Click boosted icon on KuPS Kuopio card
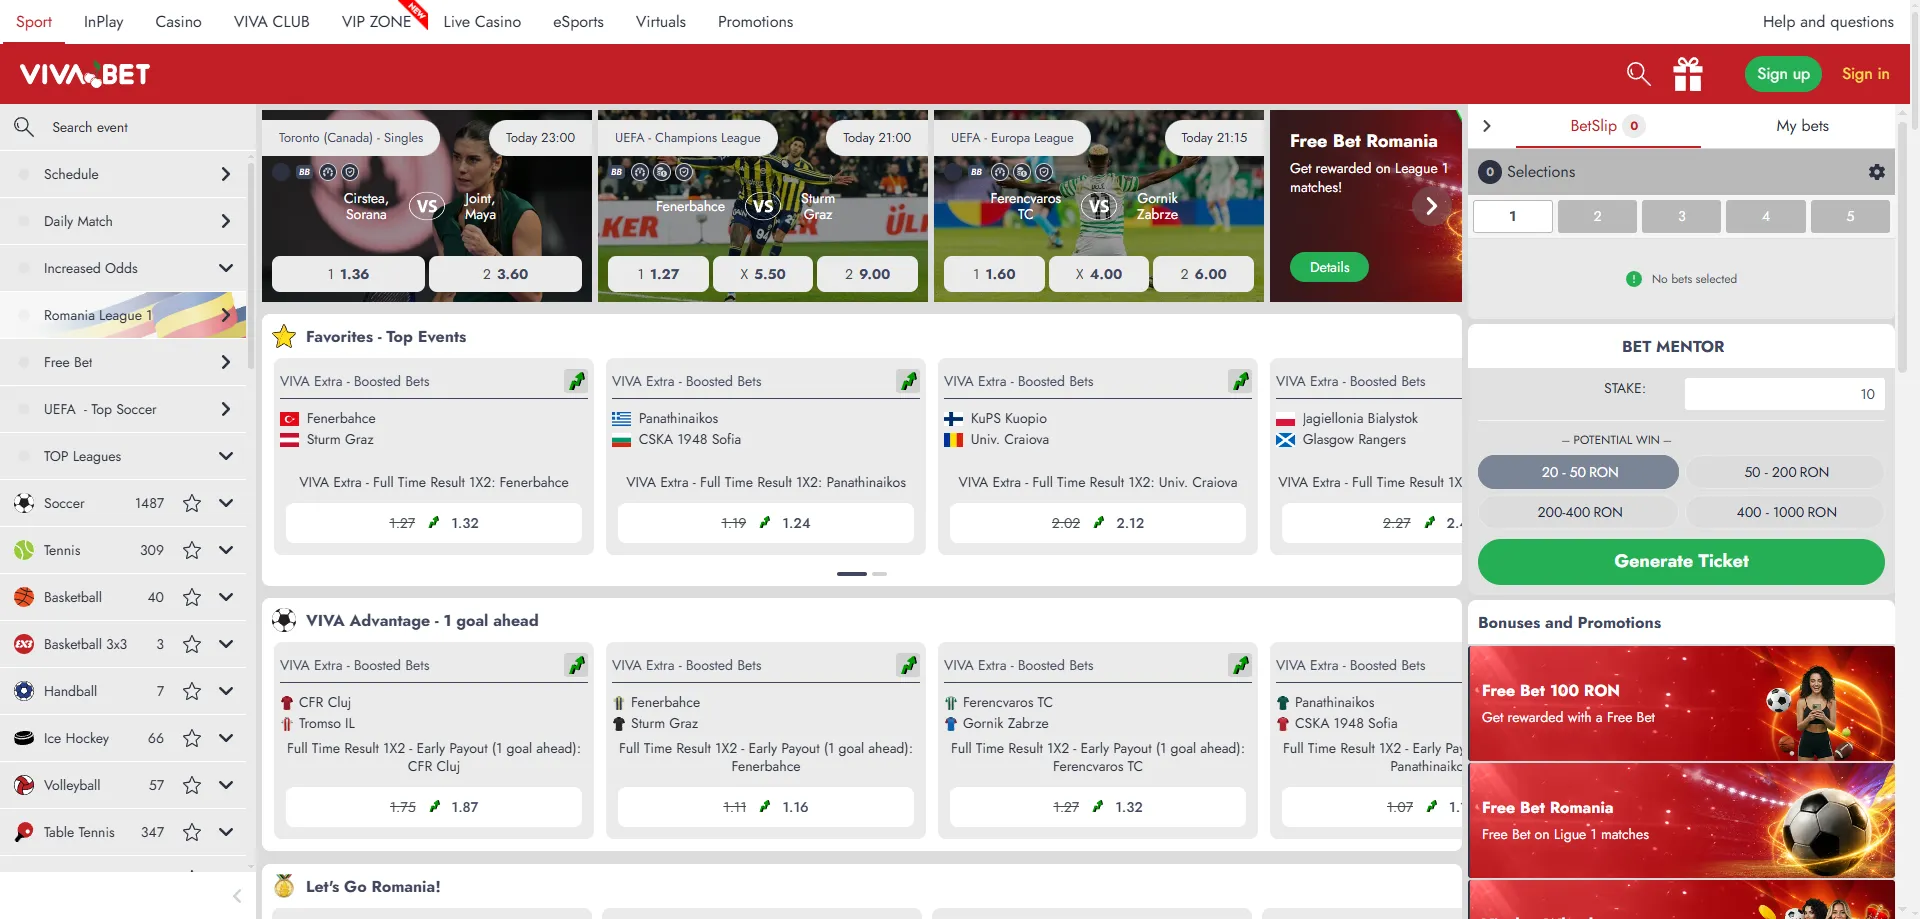Screen dimensions: 1920x919 pos(1240,381)
